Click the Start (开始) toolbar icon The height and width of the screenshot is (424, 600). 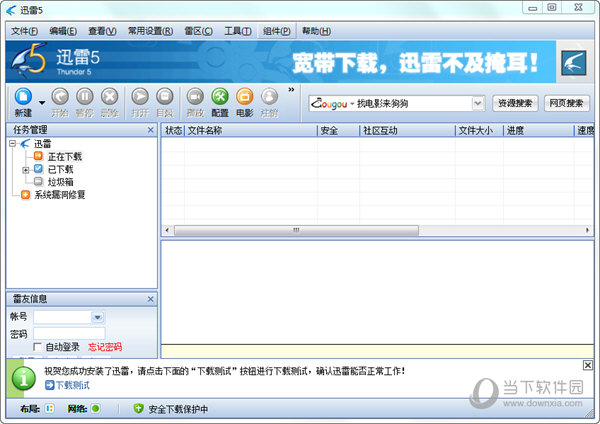pyautogui.click(x=60, y=96)
